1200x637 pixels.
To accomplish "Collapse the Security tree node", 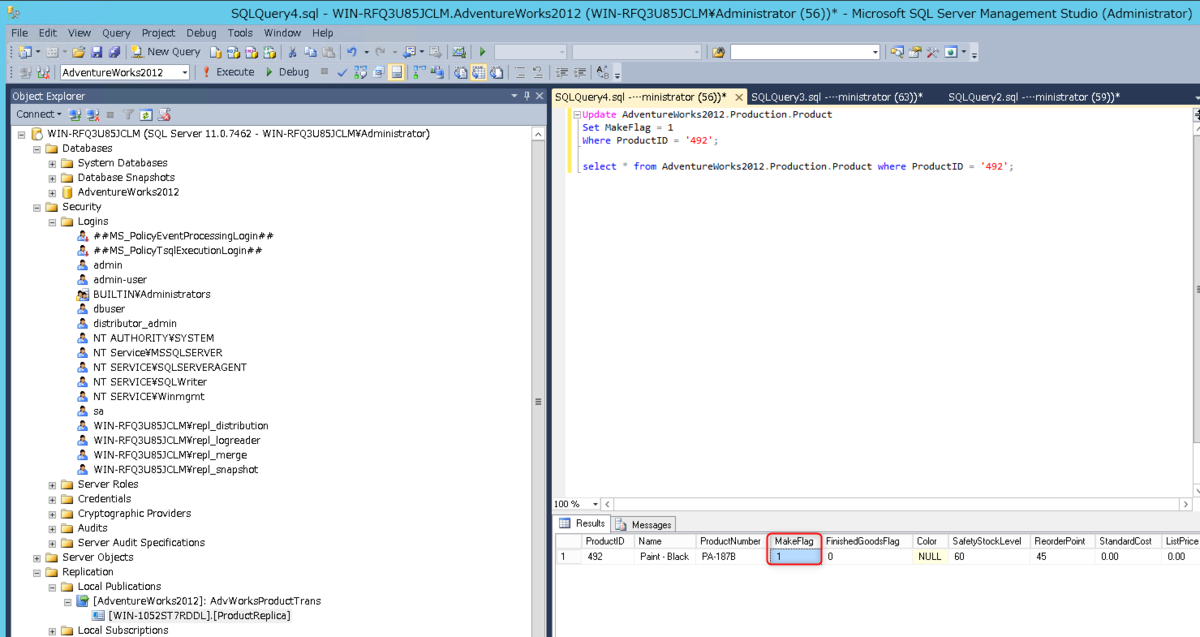I will tap(37, 207).
